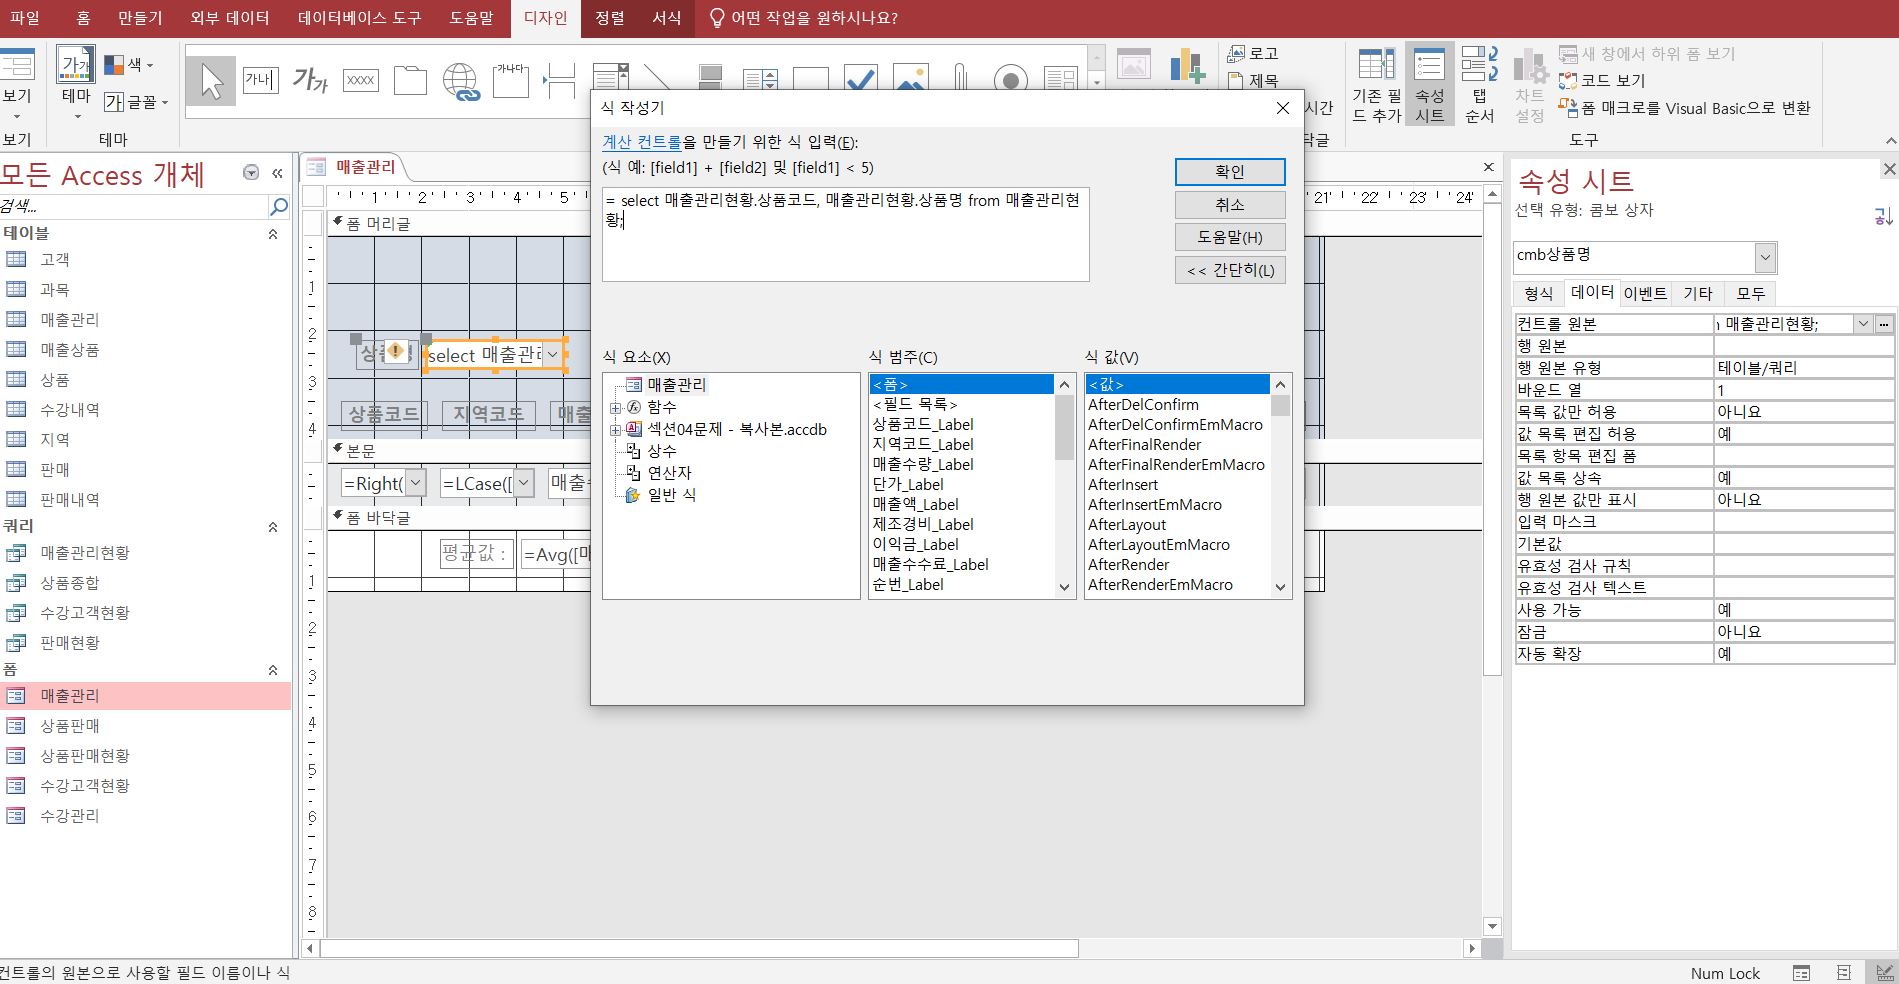Expand the 함수 node in expression elements
Image resolution: width=1899 pixels, height=984 pixels.
[x=616, y=407]
